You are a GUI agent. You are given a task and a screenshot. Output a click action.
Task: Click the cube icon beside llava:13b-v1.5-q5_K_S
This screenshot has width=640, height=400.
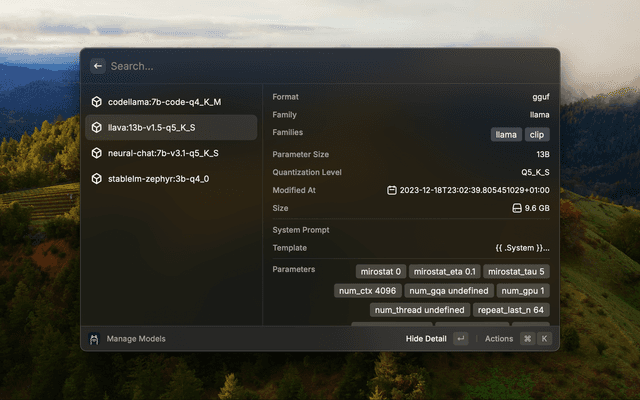pyautogui.click(x=96, y=128)
